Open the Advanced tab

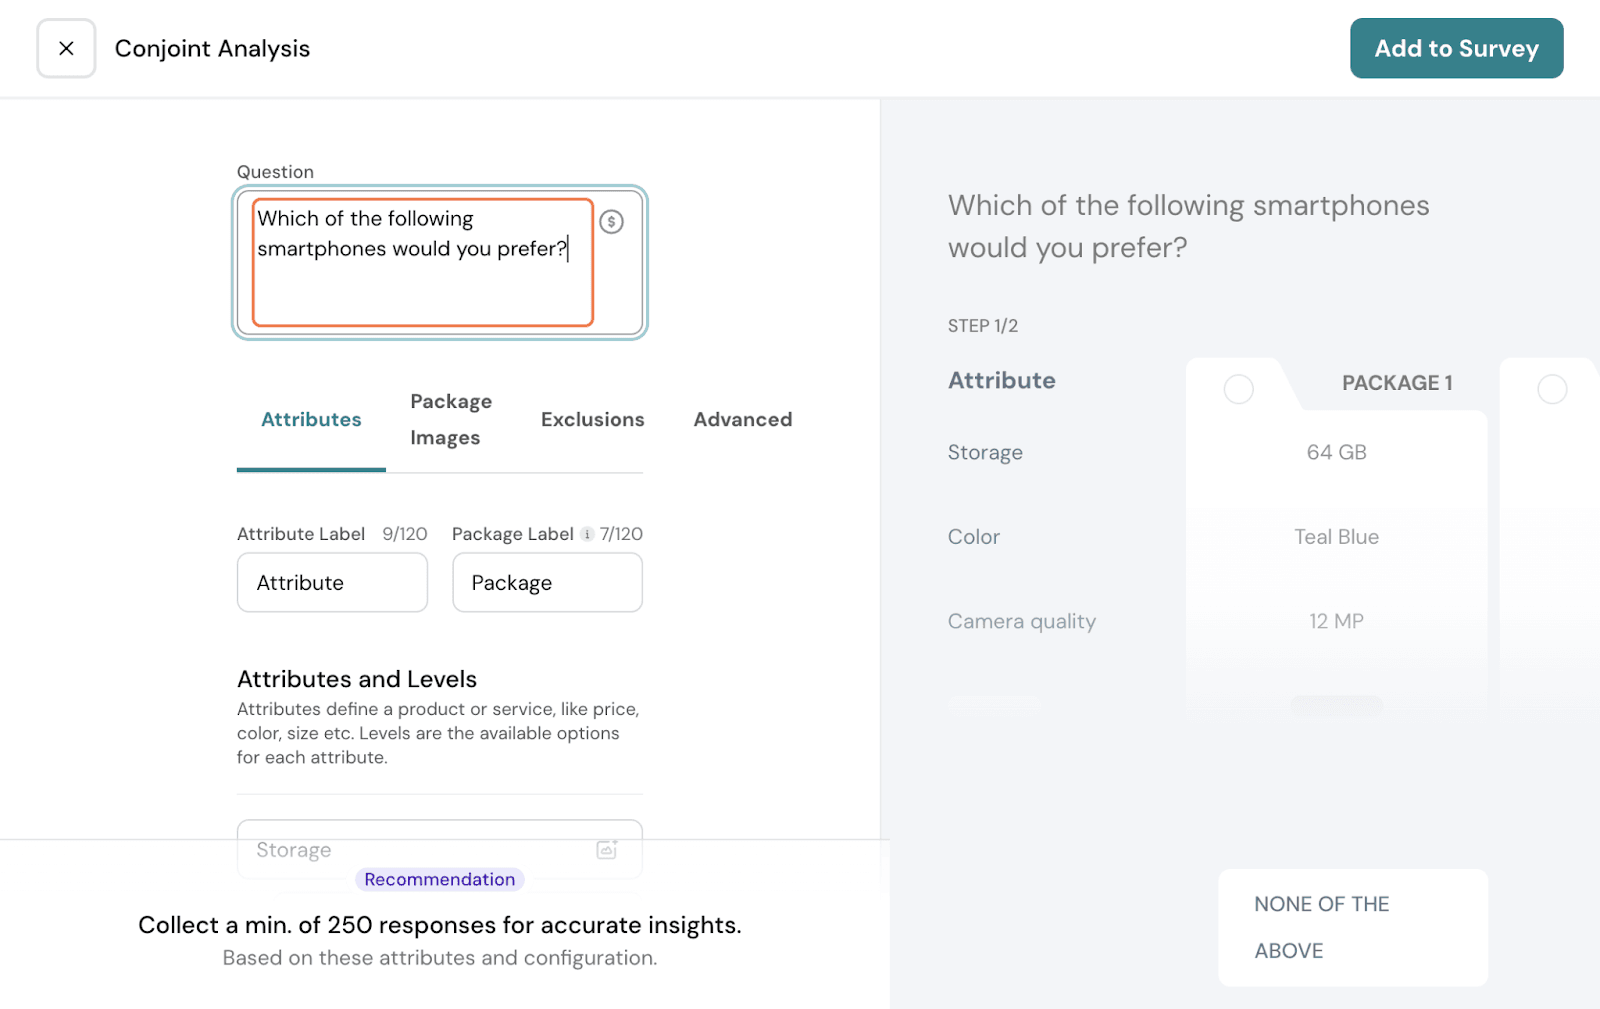(742, 420)
